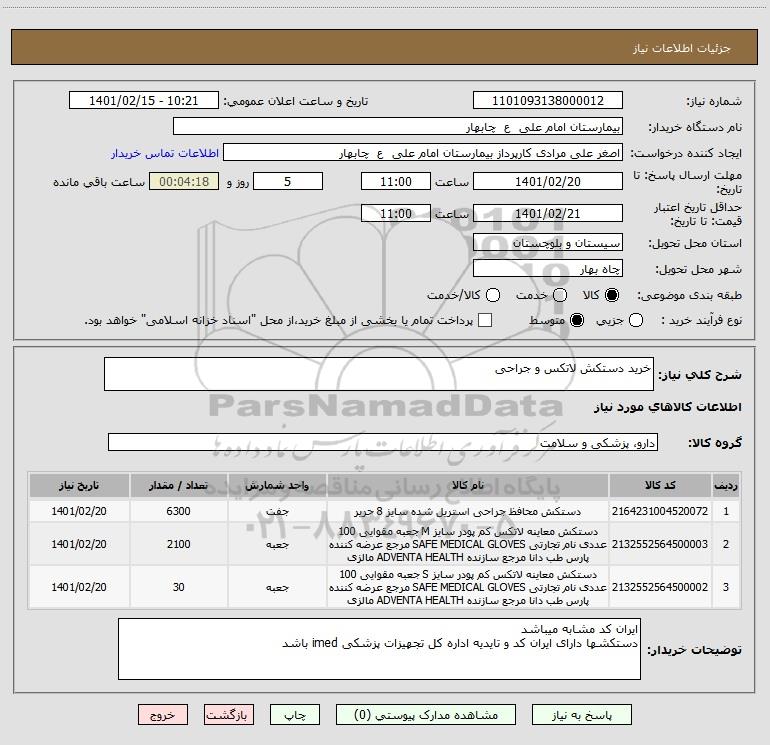Click the ردیف column header
The width and height of the screenshot is (770, 745).
(726, 485)
